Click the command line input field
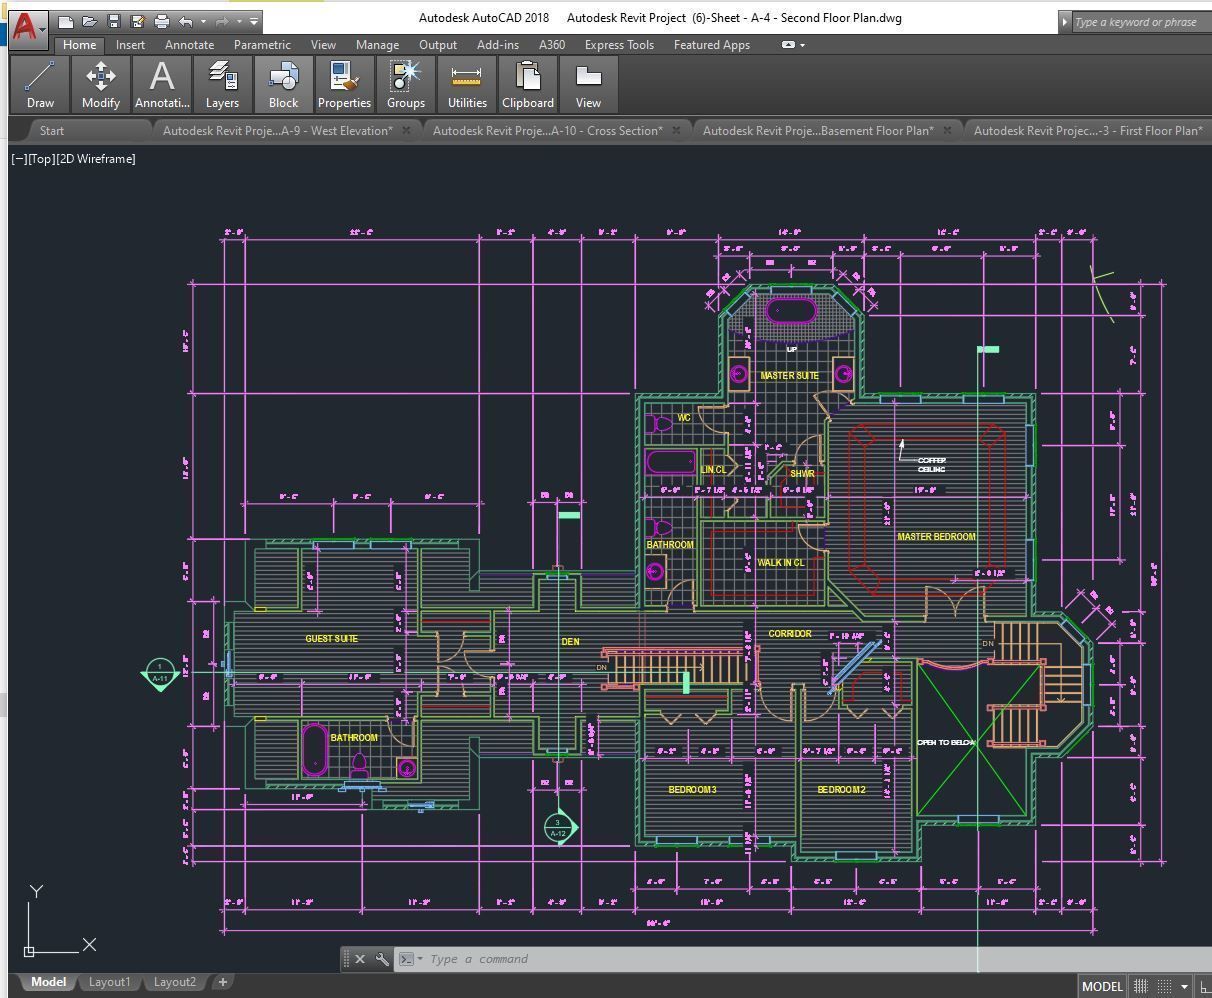The image size is (1212, 998). pyautogui.click(x=800, y=959)
